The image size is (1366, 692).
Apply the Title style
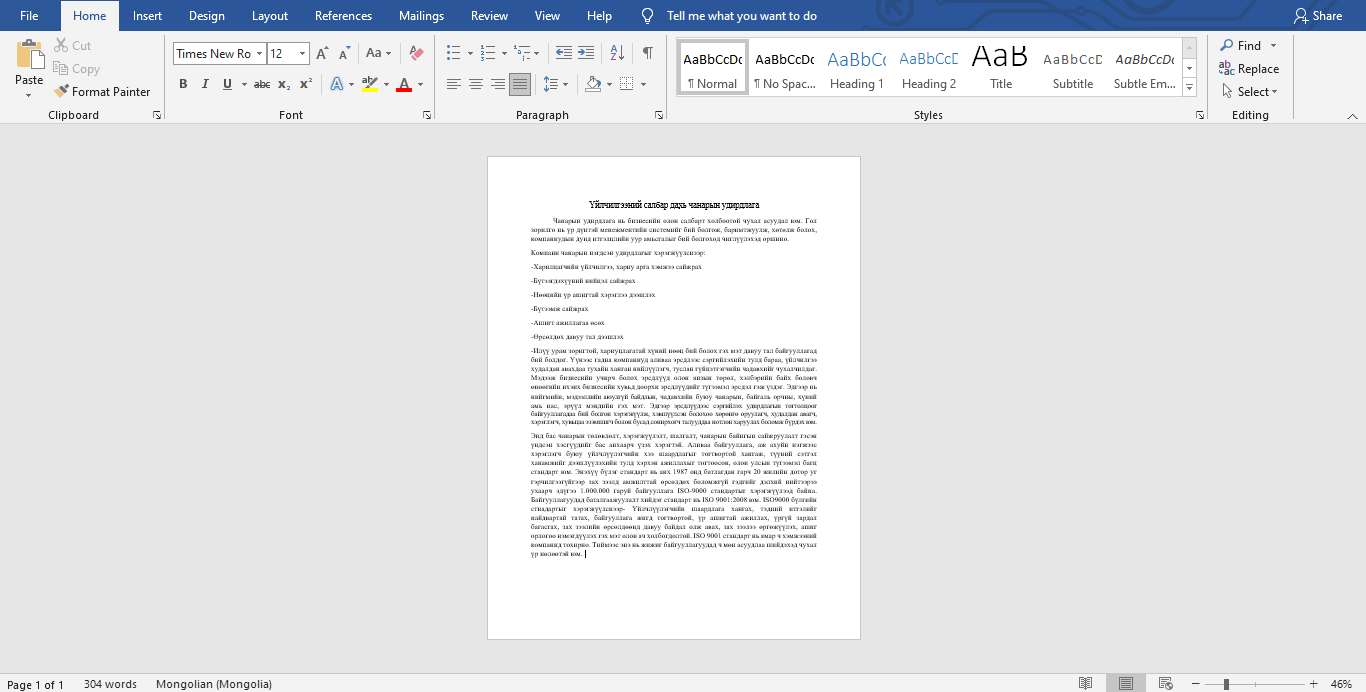coord(1001,67)
